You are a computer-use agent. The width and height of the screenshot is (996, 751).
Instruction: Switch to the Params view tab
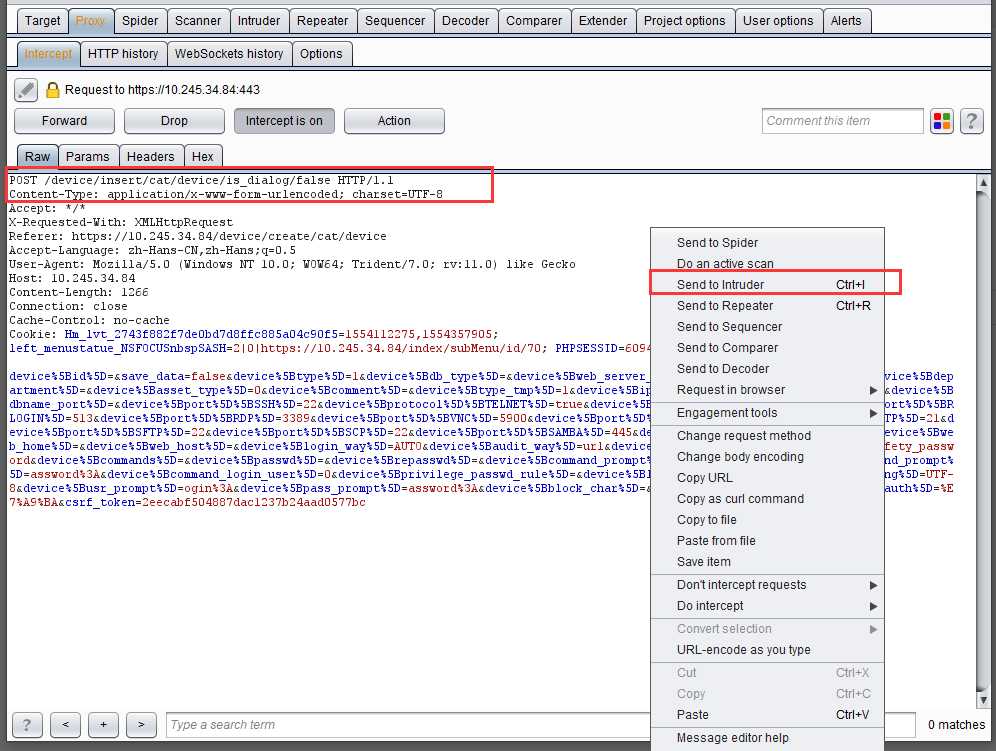(x=88, y=157)
